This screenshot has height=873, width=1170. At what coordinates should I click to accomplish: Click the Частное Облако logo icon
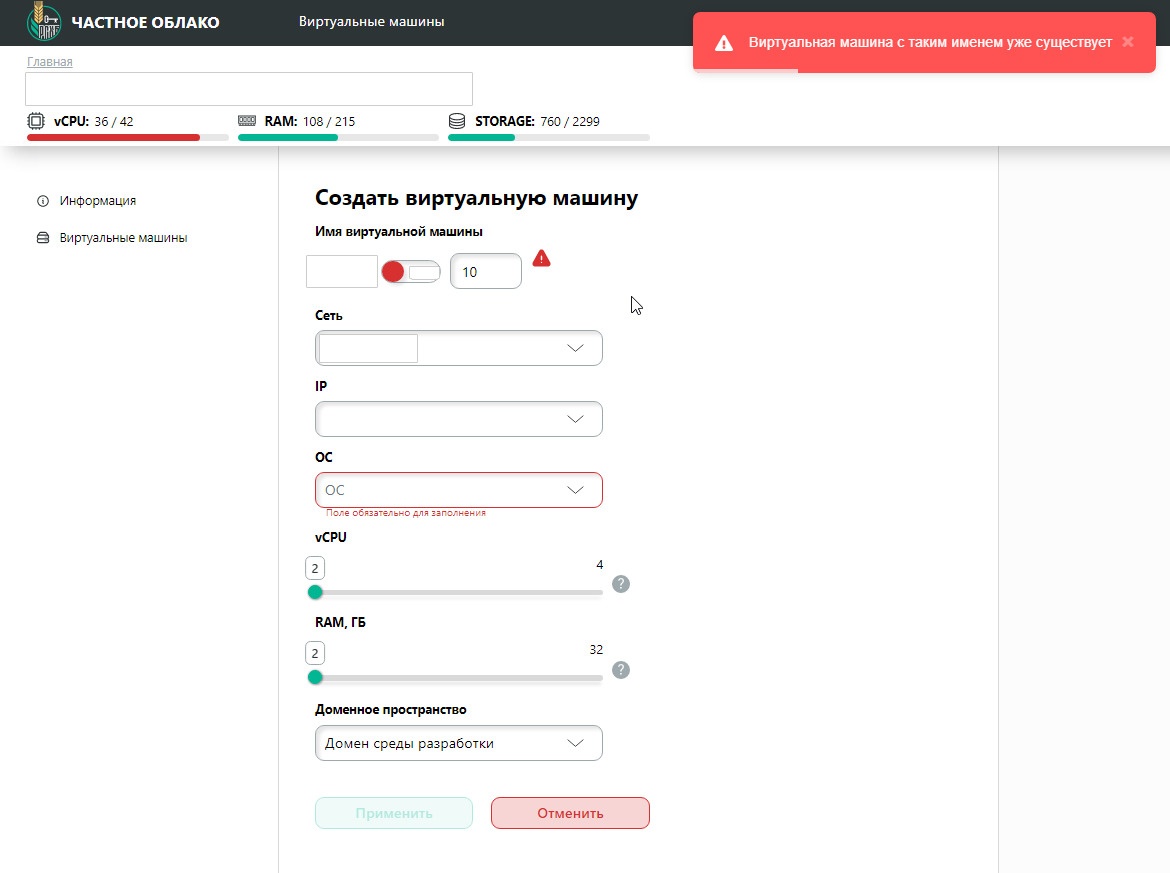tap(43, 22)
